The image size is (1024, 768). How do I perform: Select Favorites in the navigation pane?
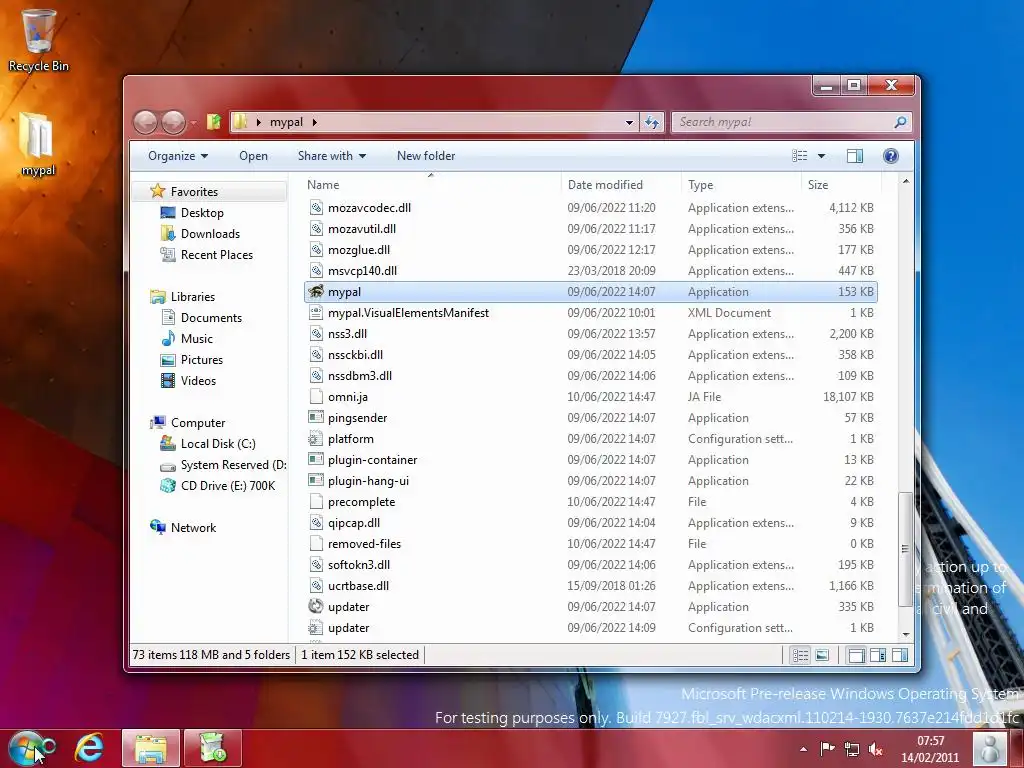(194, 191)
